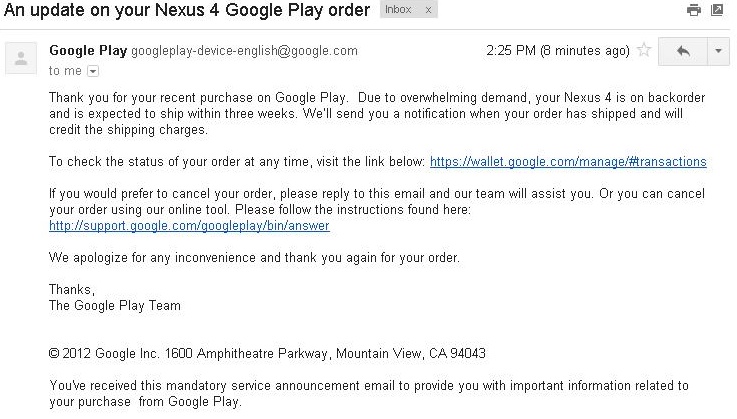Click the 'to me' recipient text
The width and height of the screenshot is (737, 419).
pos(65,71)
